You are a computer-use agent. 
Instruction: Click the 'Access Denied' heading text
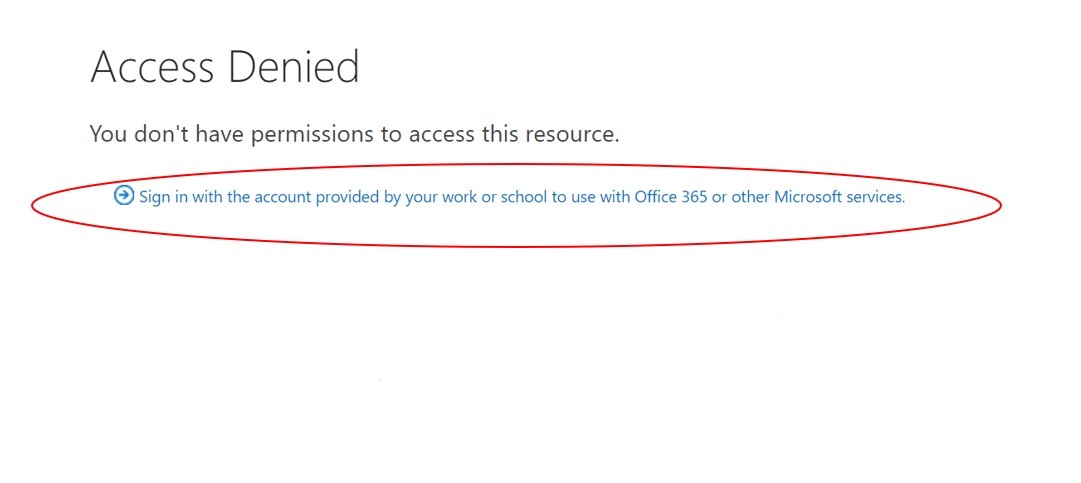225,67
